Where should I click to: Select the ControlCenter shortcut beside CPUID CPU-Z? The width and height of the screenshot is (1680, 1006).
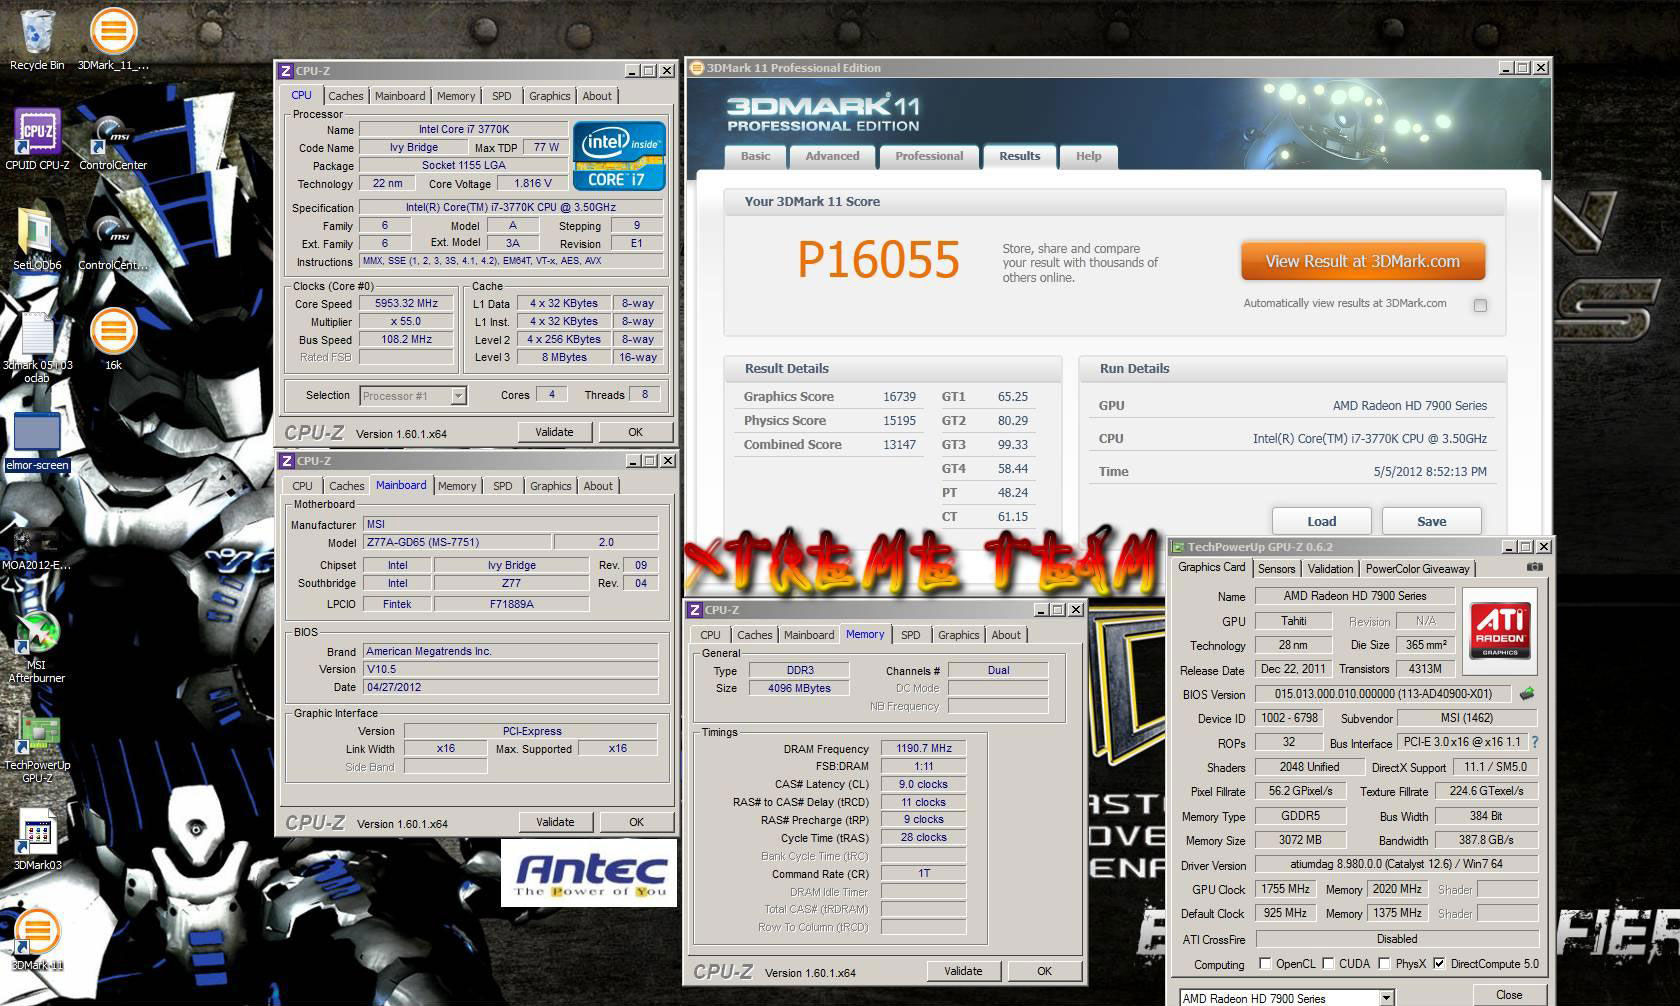coord(113,140)
